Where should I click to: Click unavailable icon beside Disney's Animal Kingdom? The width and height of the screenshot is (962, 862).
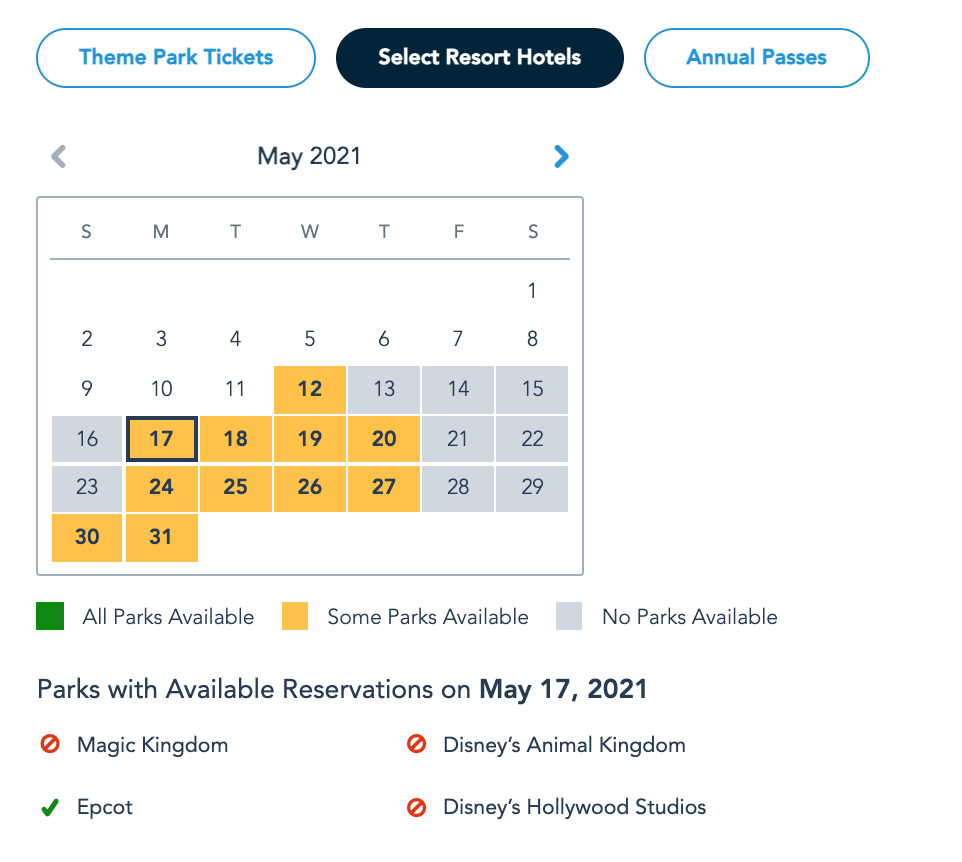tap(417, 745)
